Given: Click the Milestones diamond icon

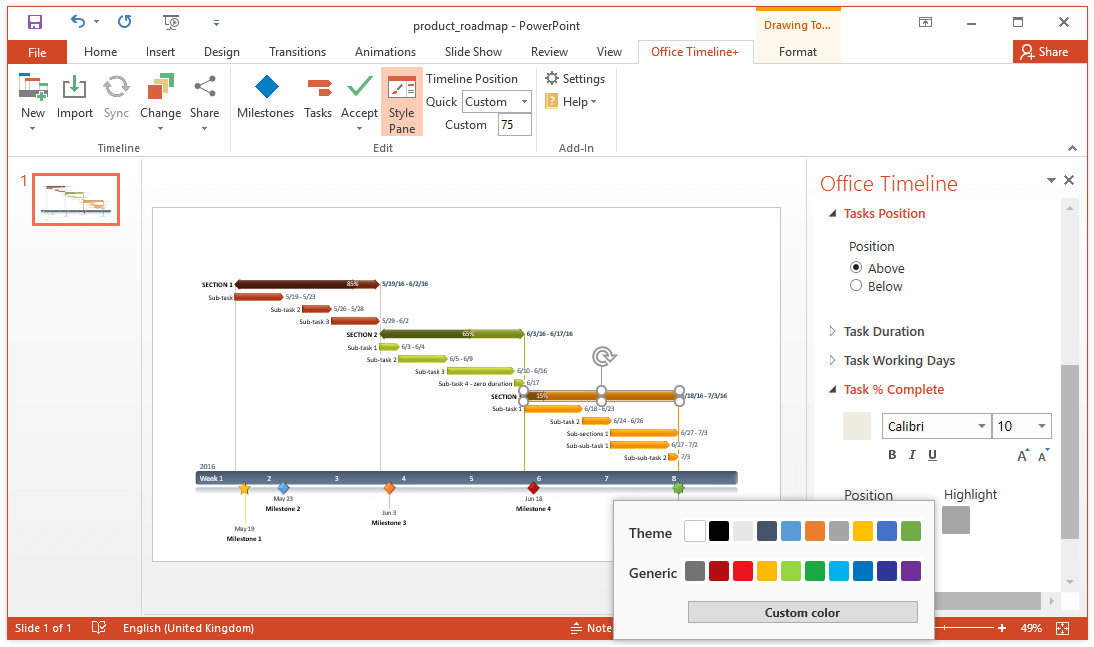Looking at the screenshot, I should (x=265, y=88).
